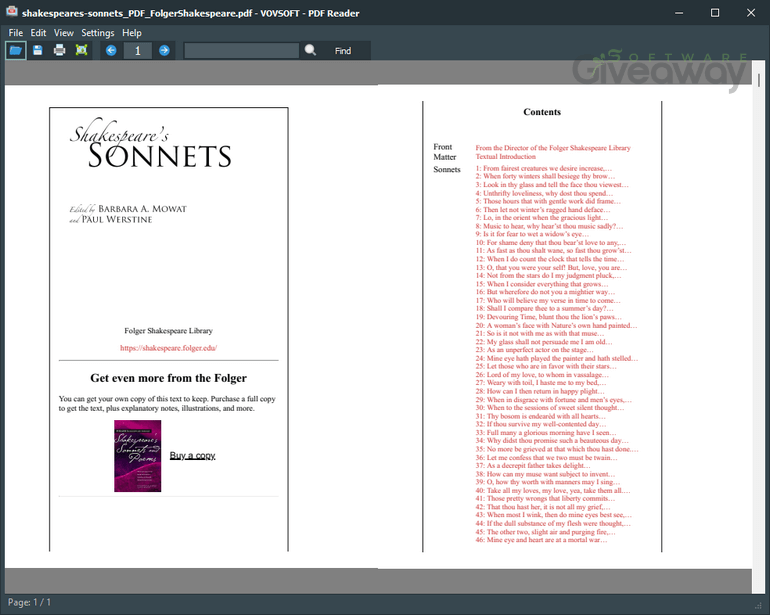770x615 pixels.
Task: Open From the Director of the Folger link
Action: pyautogui.click(x=553, y=148)
